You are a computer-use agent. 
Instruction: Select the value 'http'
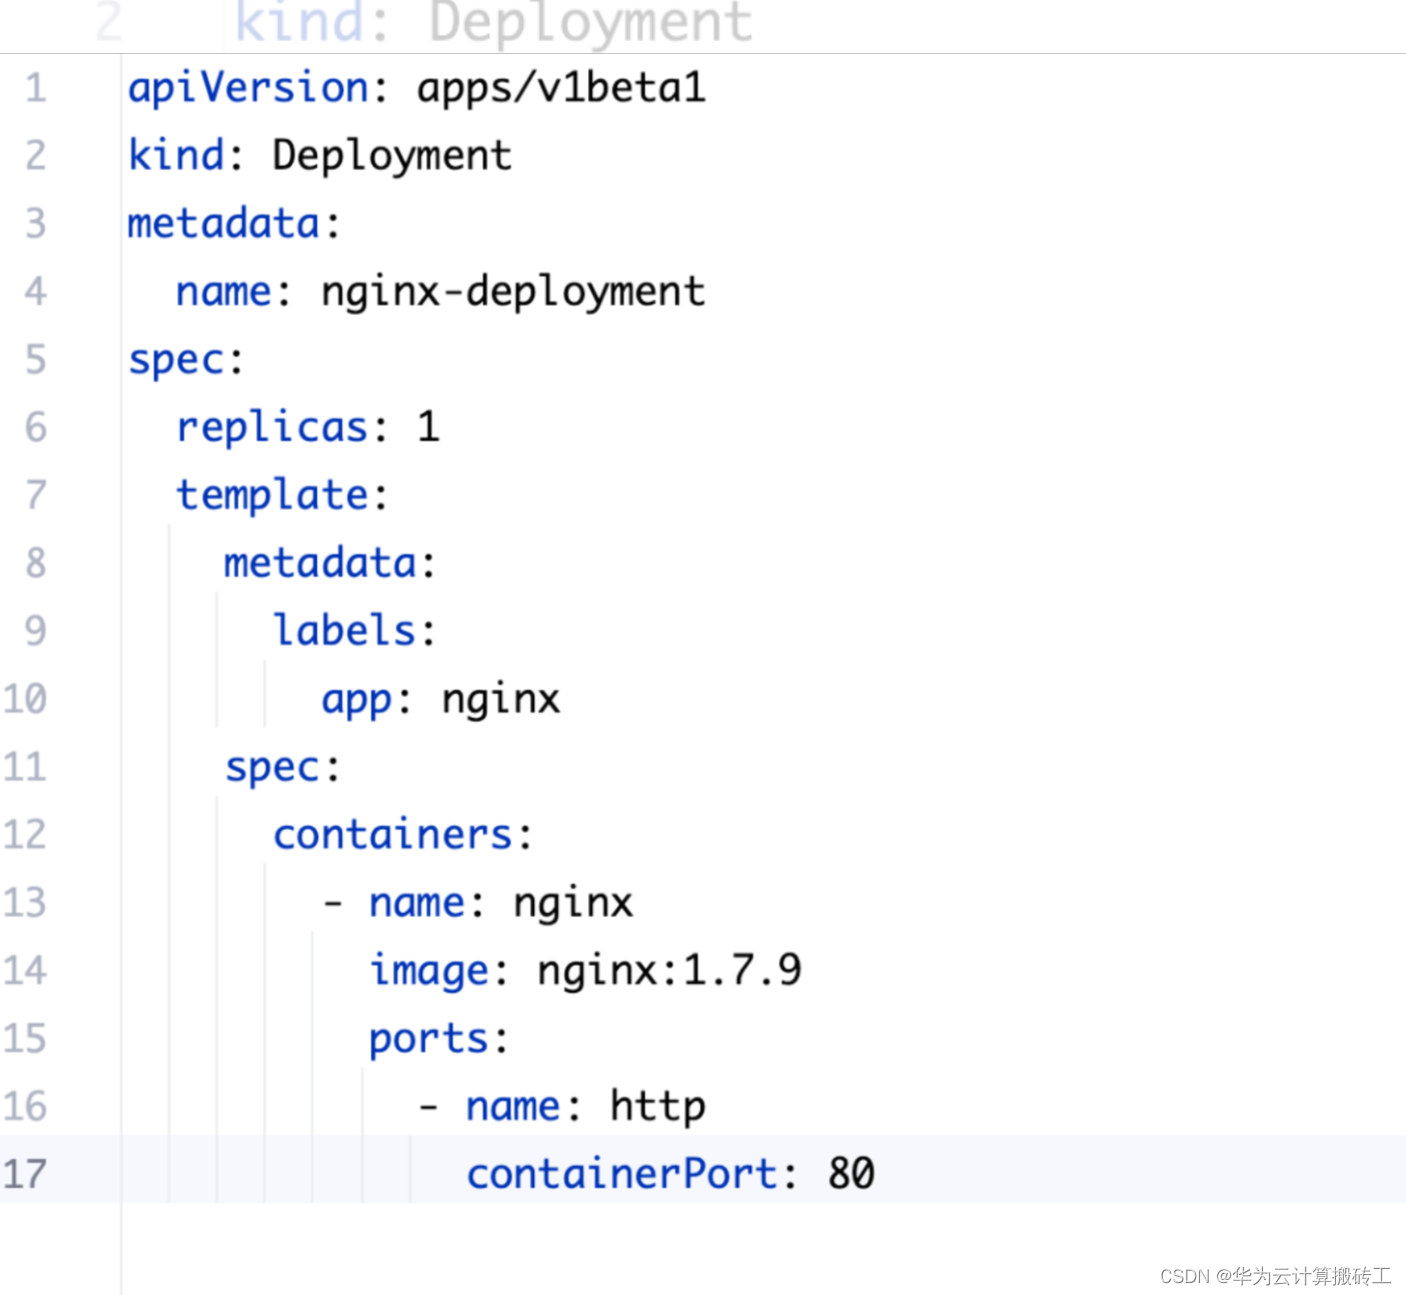click(x=658, y=1106)
